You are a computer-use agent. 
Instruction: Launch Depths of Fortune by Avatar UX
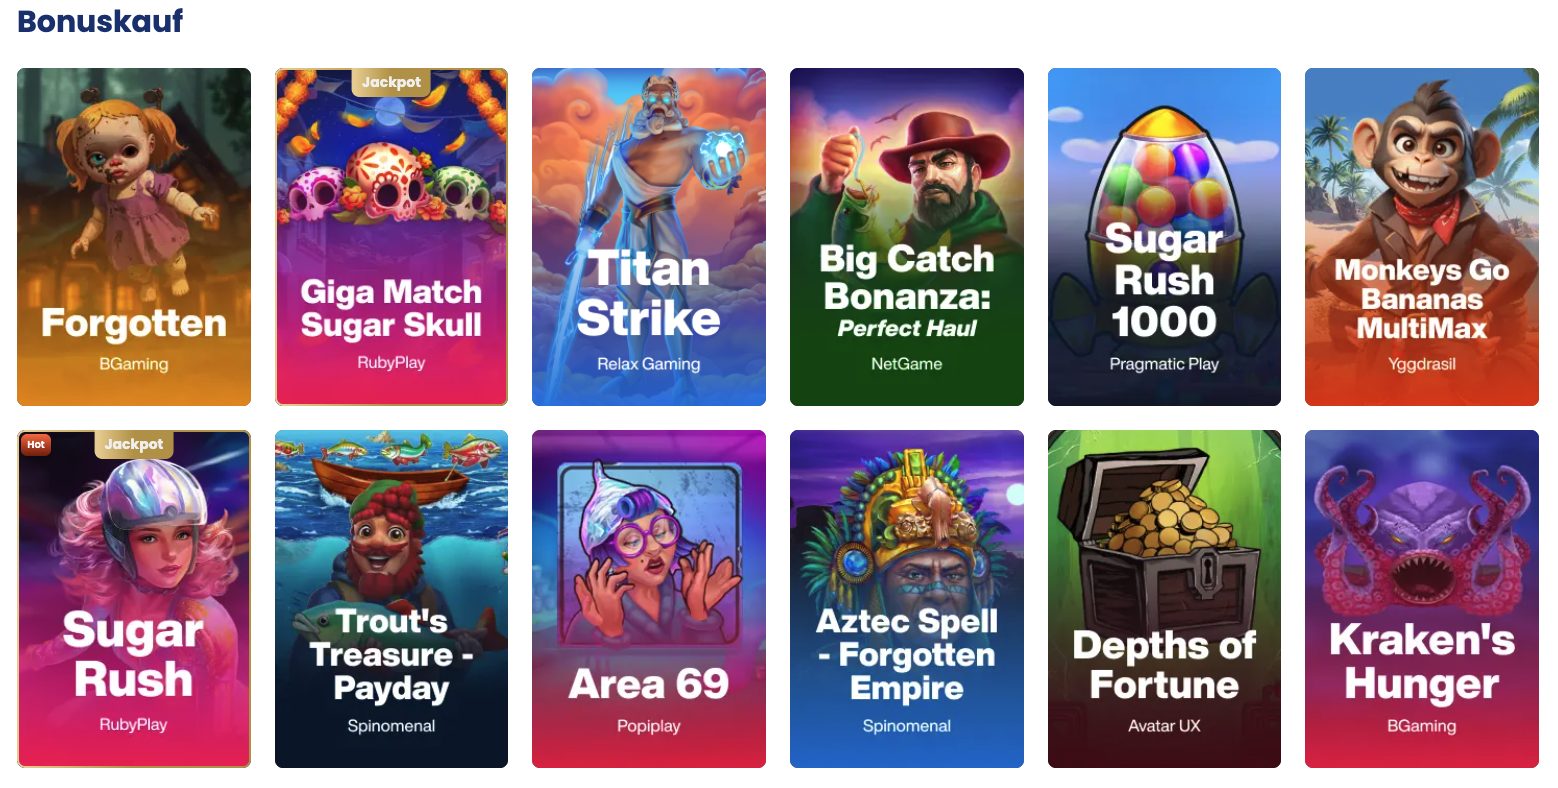[1164, 599]
